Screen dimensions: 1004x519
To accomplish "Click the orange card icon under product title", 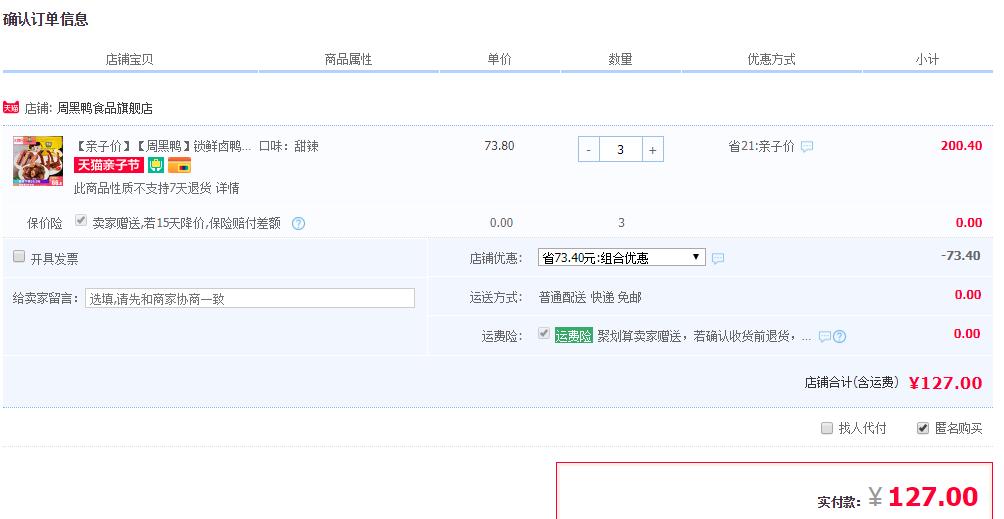I will 180,165.
